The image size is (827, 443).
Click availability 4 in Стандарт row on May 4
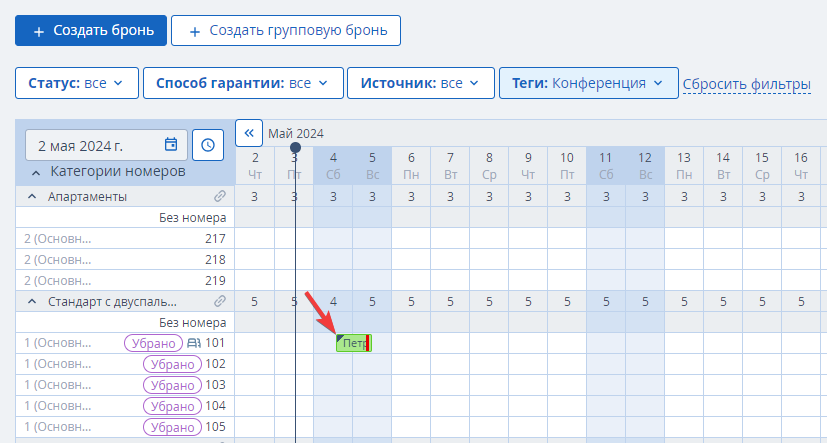[333, 302]
